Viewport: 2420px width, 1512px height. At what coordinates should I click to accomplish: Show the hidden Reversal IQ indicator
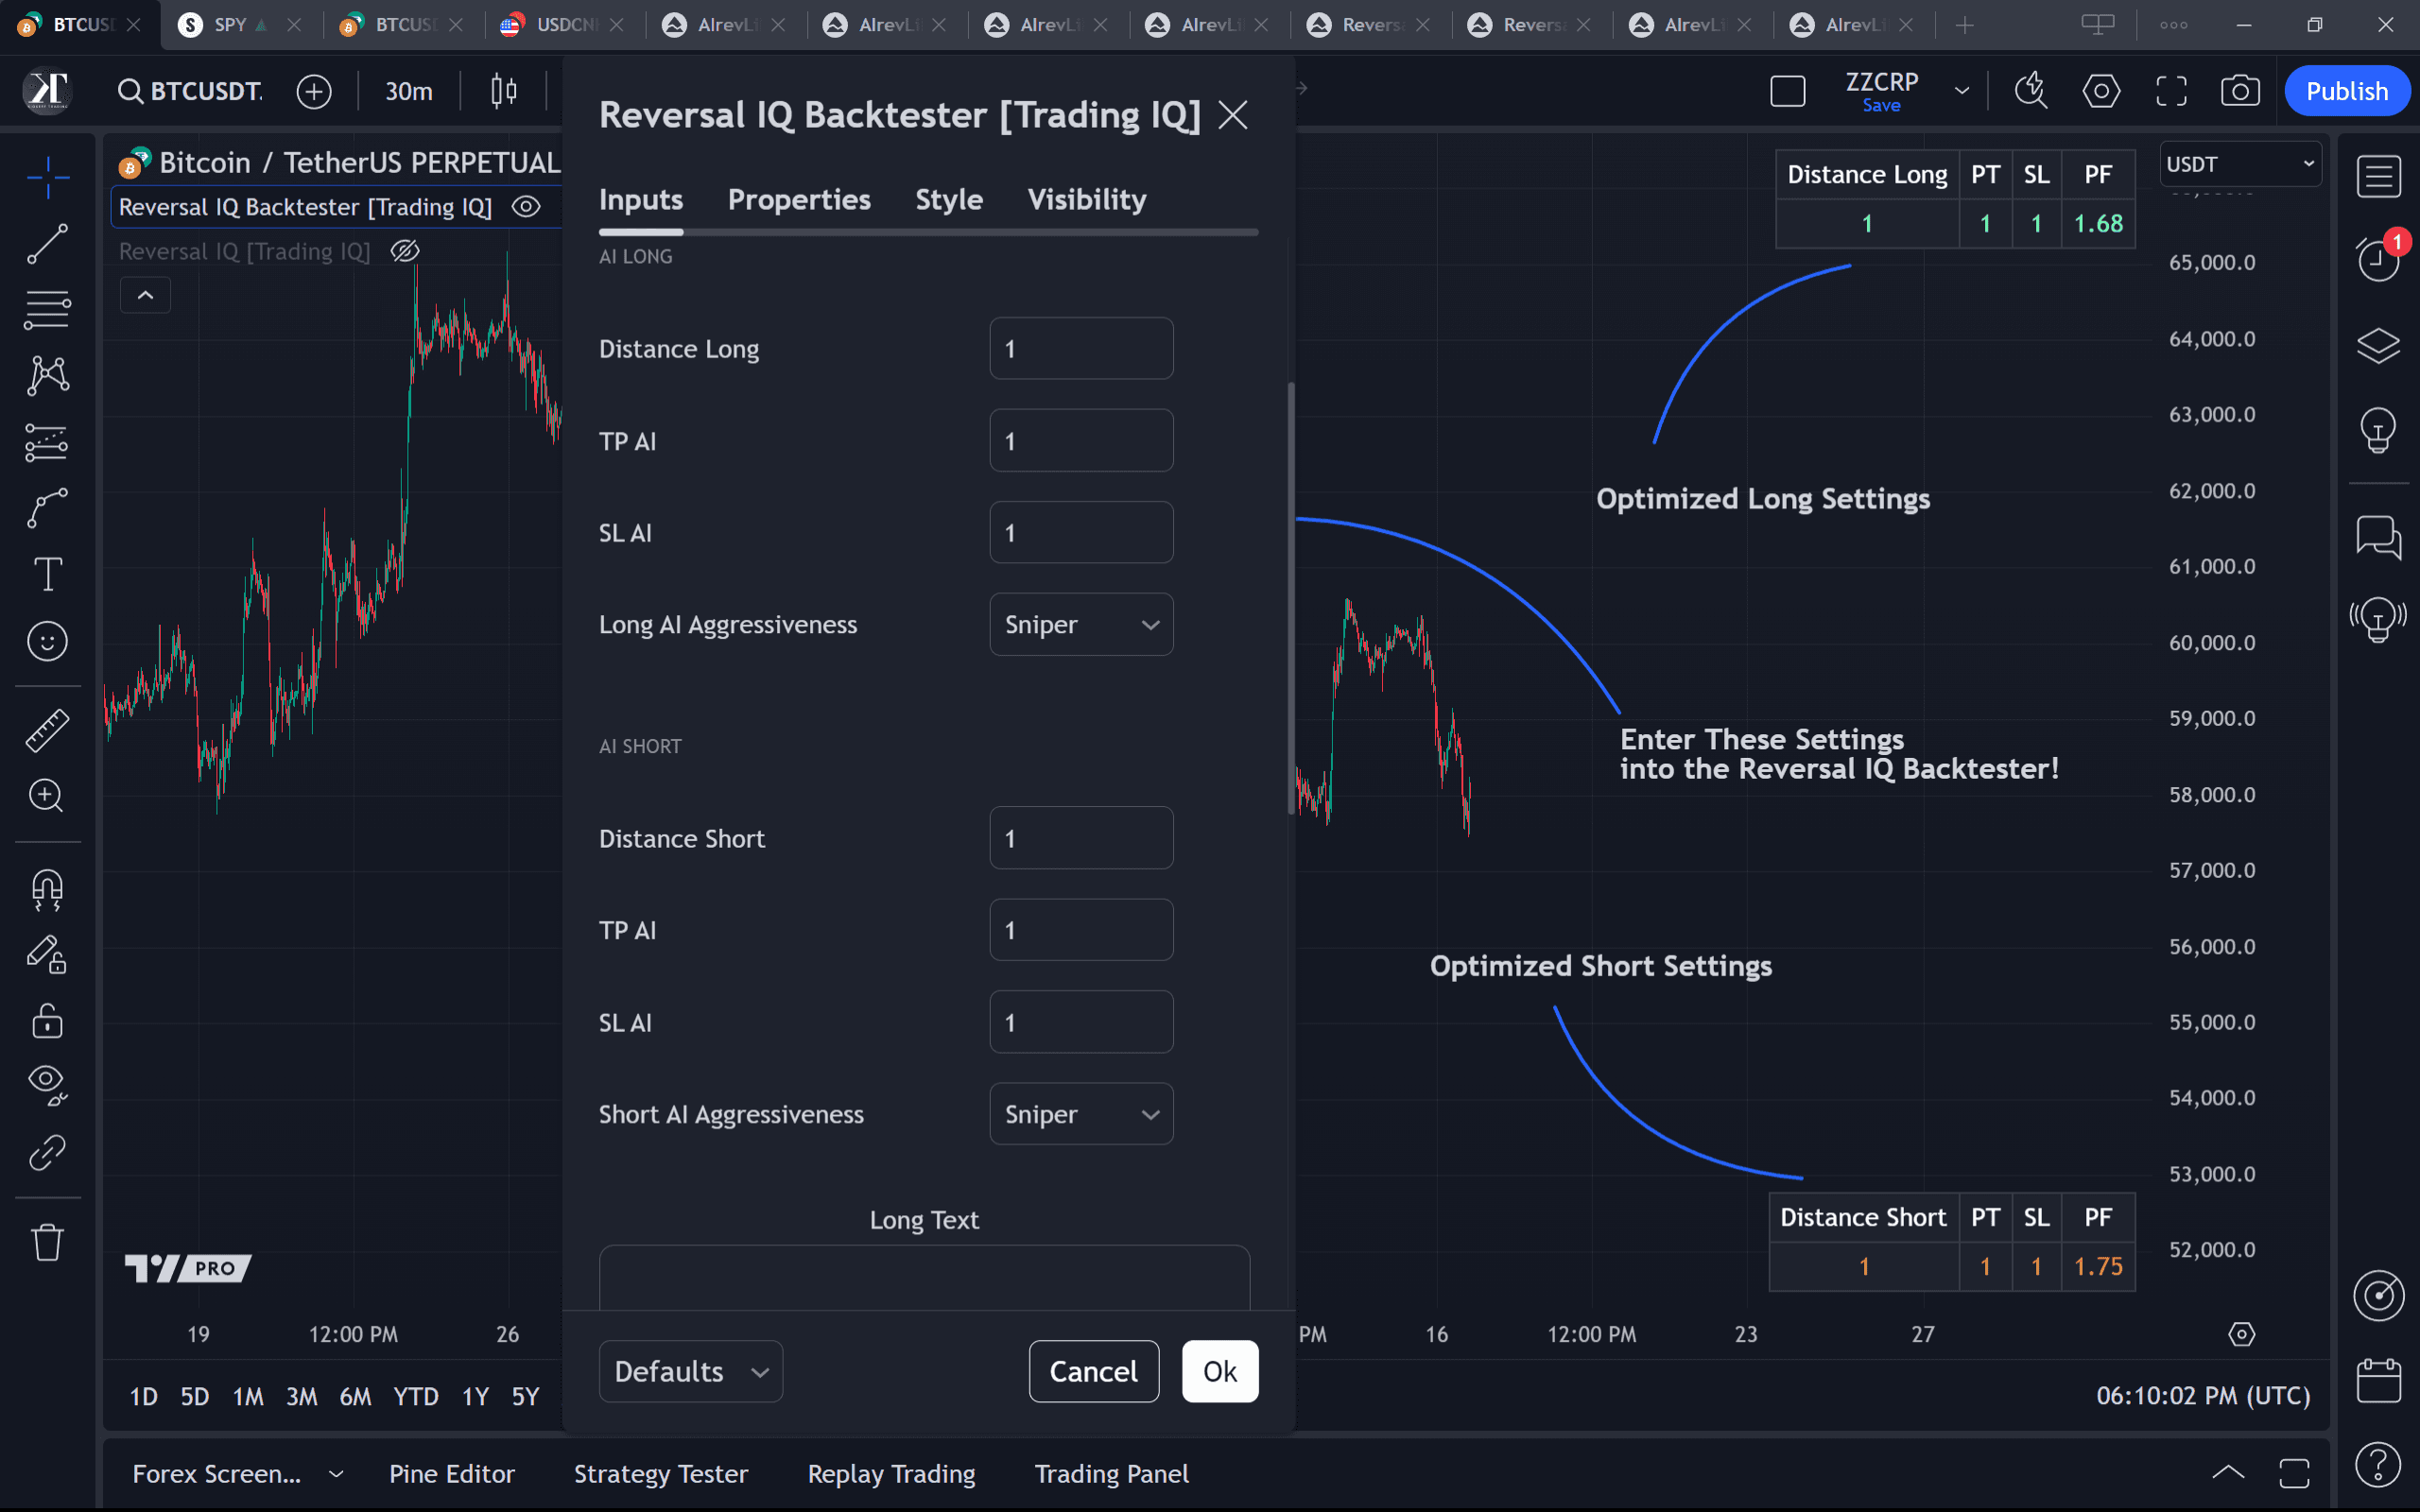(x=405, y=251)
